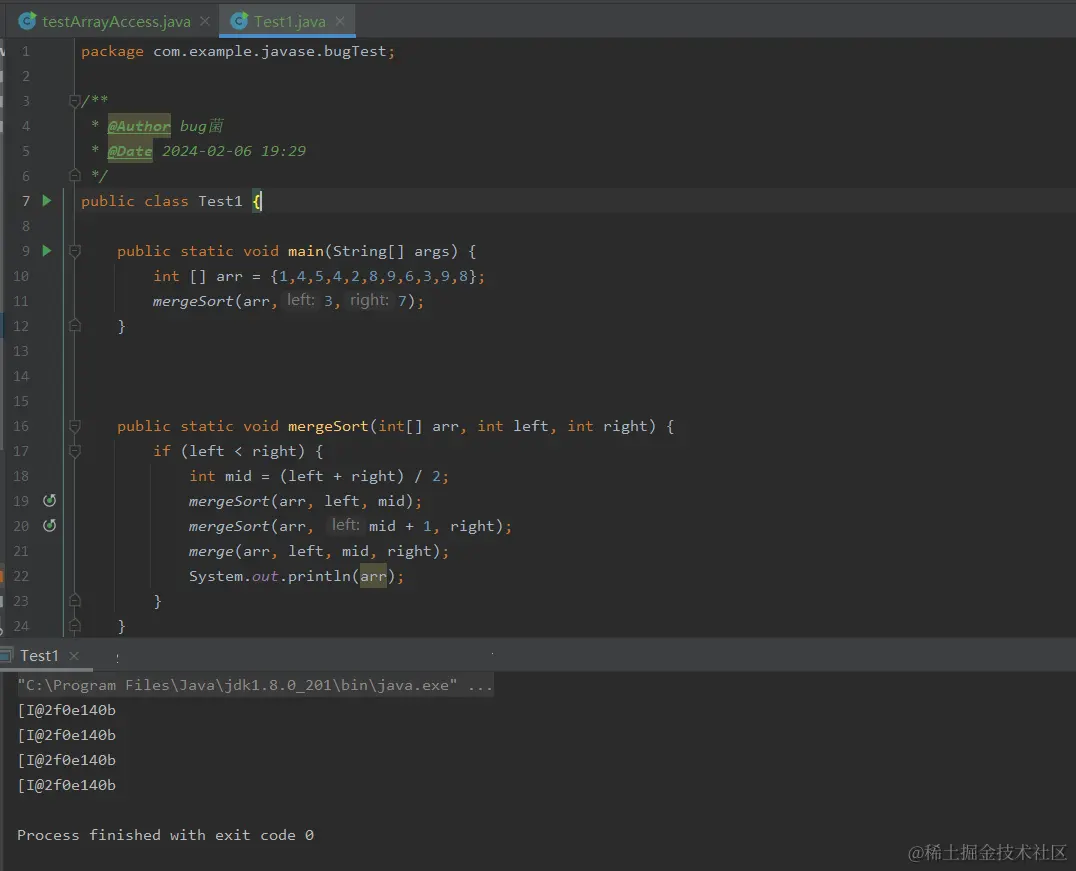Viewport: 1076px width, 871px height.
Task: Click highlighted arr in println statement
Action: pyautogui.click(x=373, y=577)
